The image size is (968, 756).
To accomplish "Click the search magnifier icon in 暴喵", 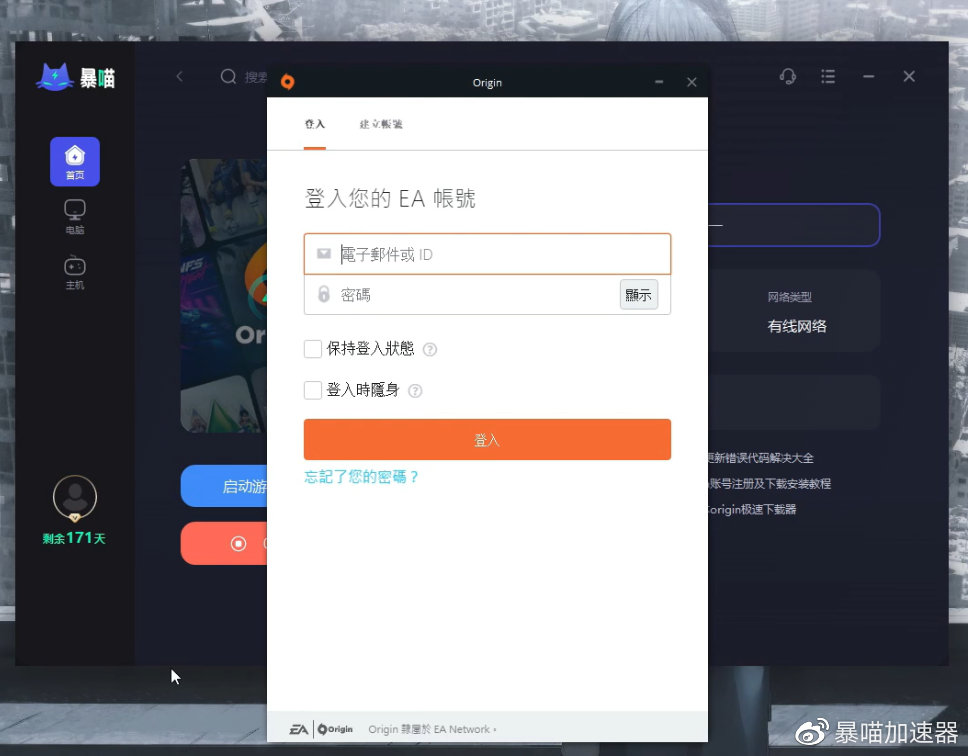I will coord(228,77).
